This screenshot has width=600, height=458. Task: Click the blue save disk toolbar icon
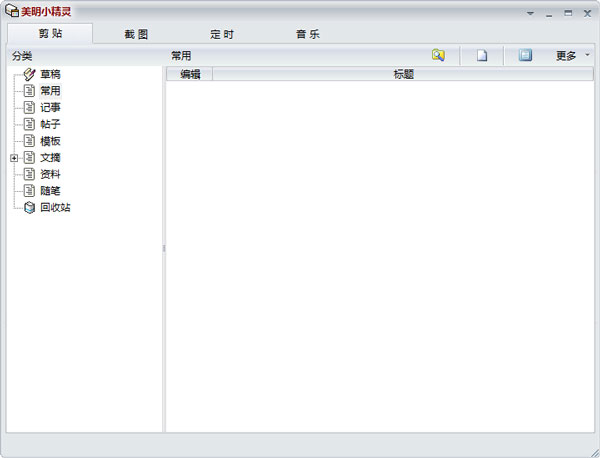coord(525,55)
